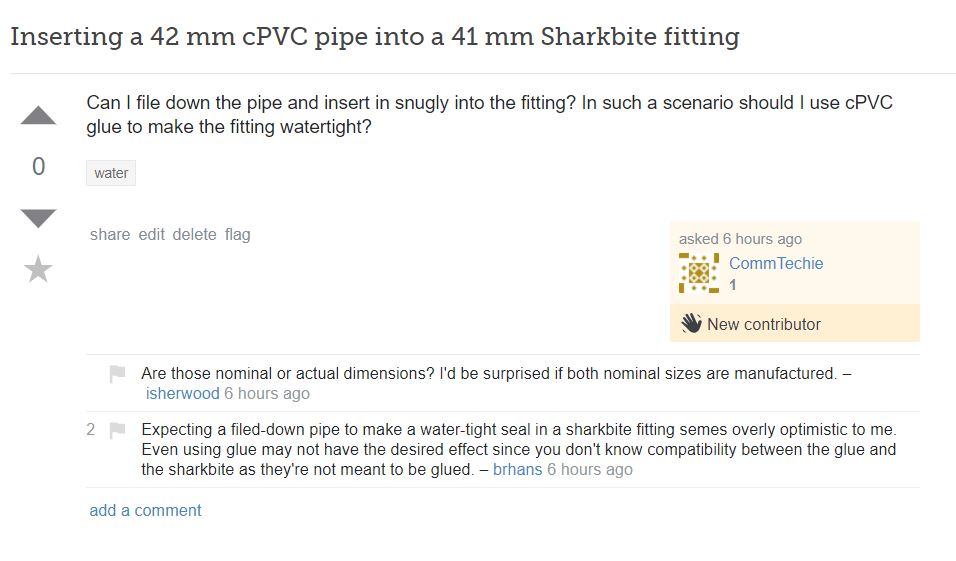Upvote the question with the up arrow

point(38,115)
